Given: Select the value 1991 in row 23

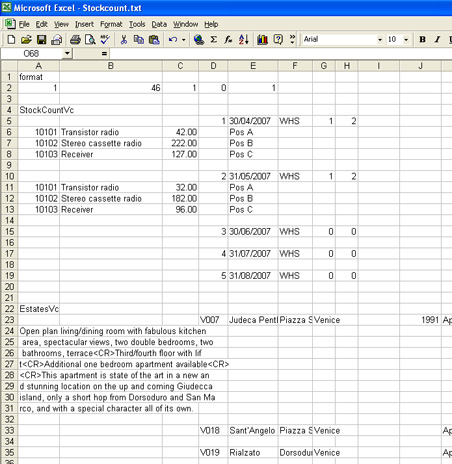Looking at the screenshot, I should click(420, 320).
